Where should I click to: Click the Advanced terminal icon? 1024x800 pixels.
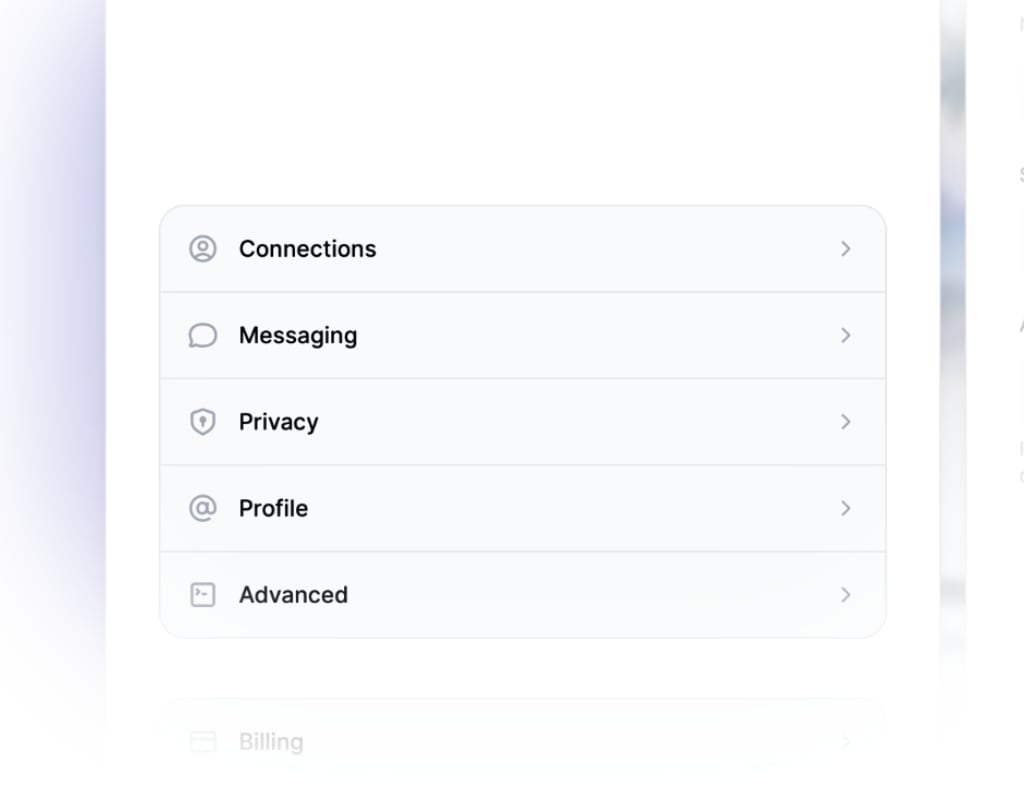click(203, 594)
